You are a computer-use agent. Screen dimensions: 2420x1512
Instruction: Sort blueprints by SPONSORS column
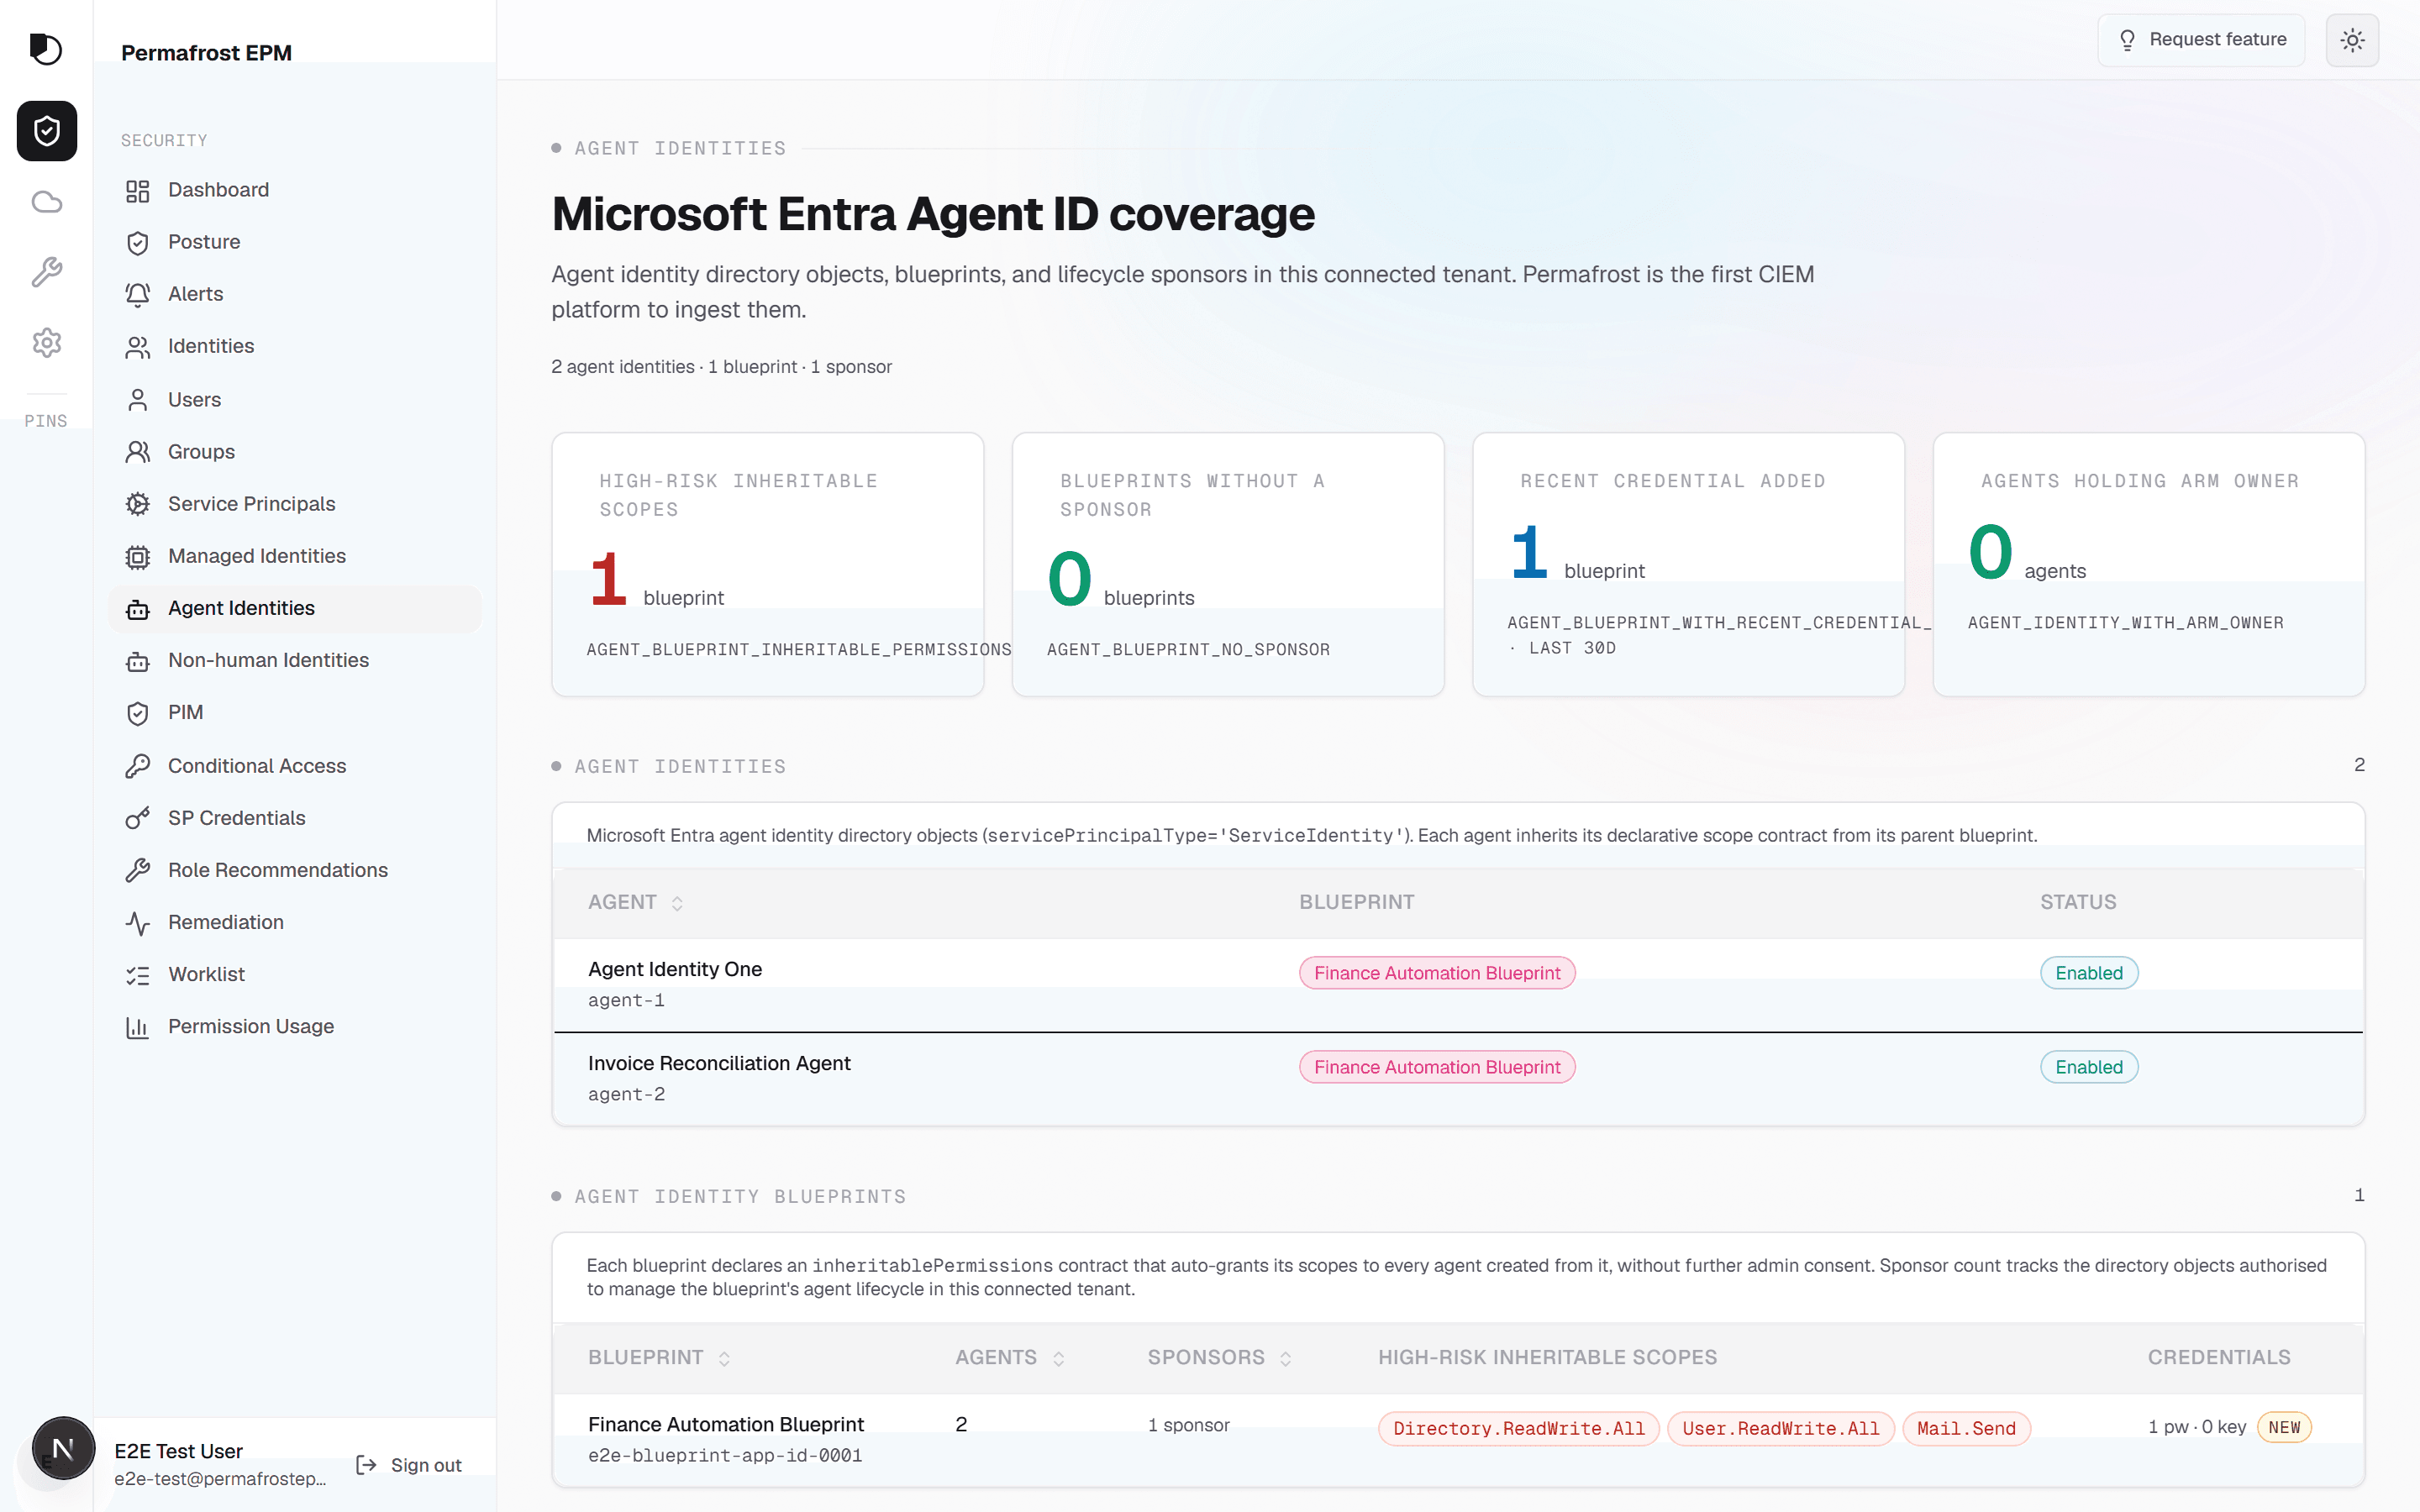(x=1219, y=1357)
